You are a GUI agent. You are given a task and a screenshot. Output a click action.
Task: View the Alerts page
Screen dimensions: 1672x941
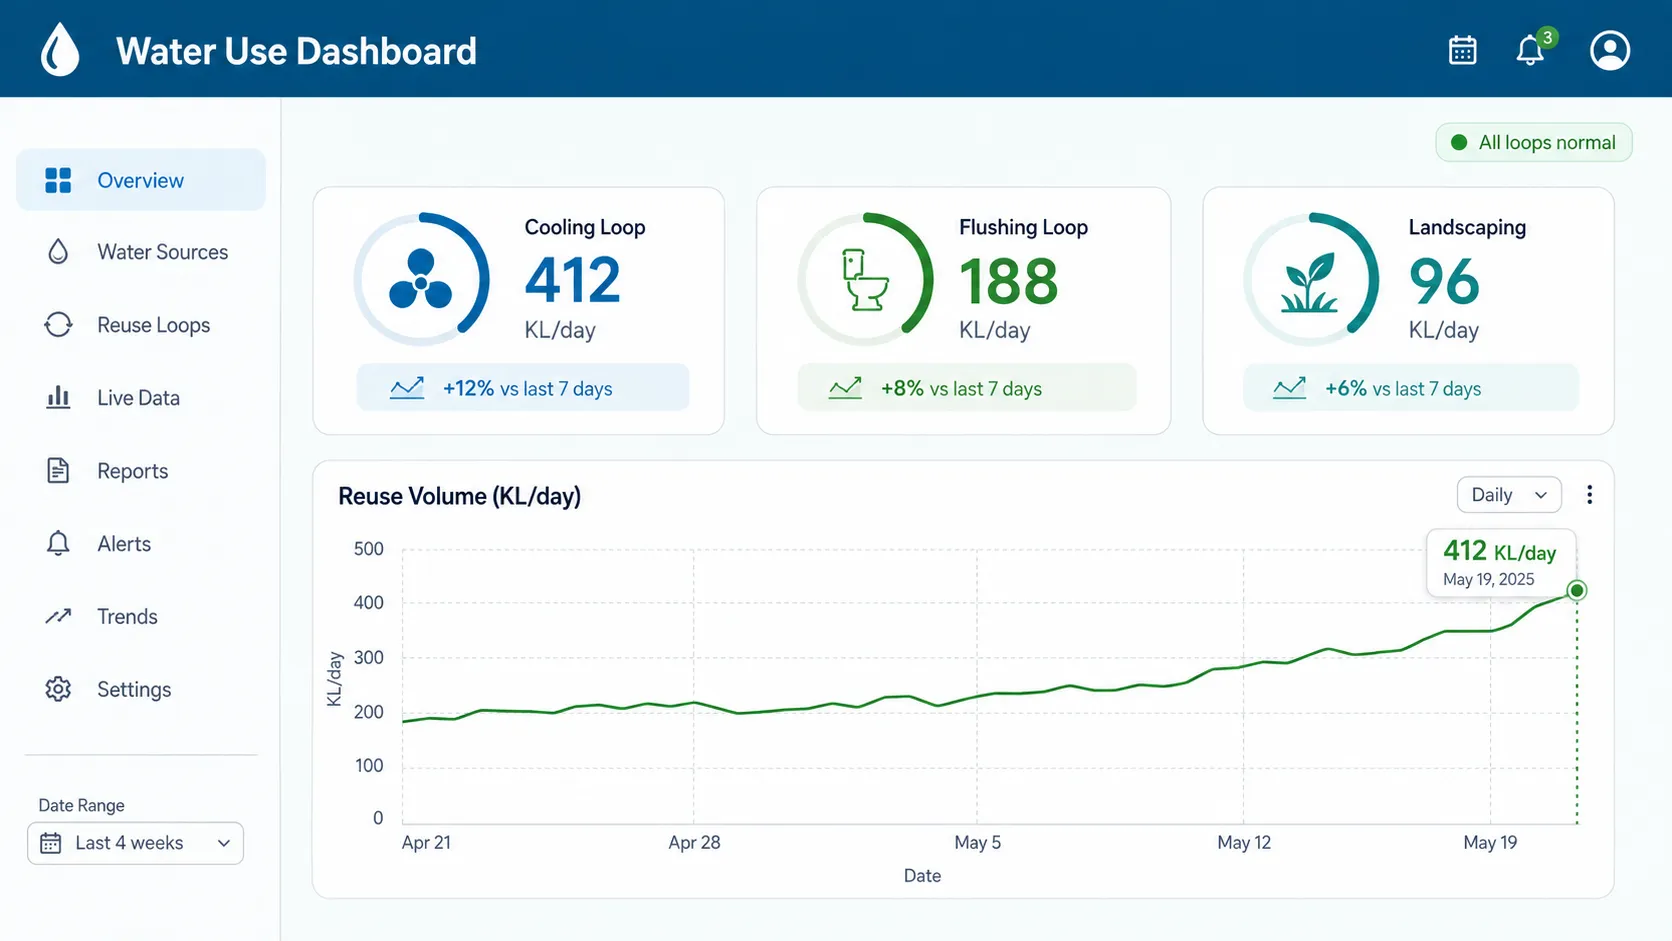coord(141,543)
